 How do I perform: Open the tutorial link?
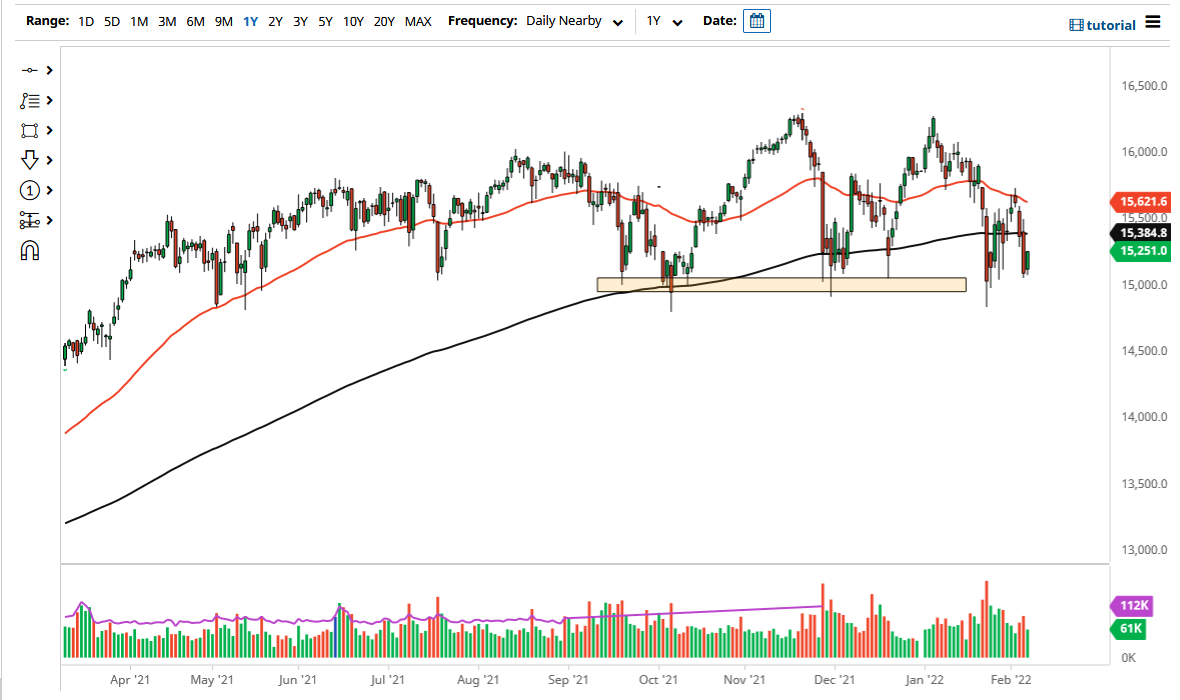tap(1103, 24)
